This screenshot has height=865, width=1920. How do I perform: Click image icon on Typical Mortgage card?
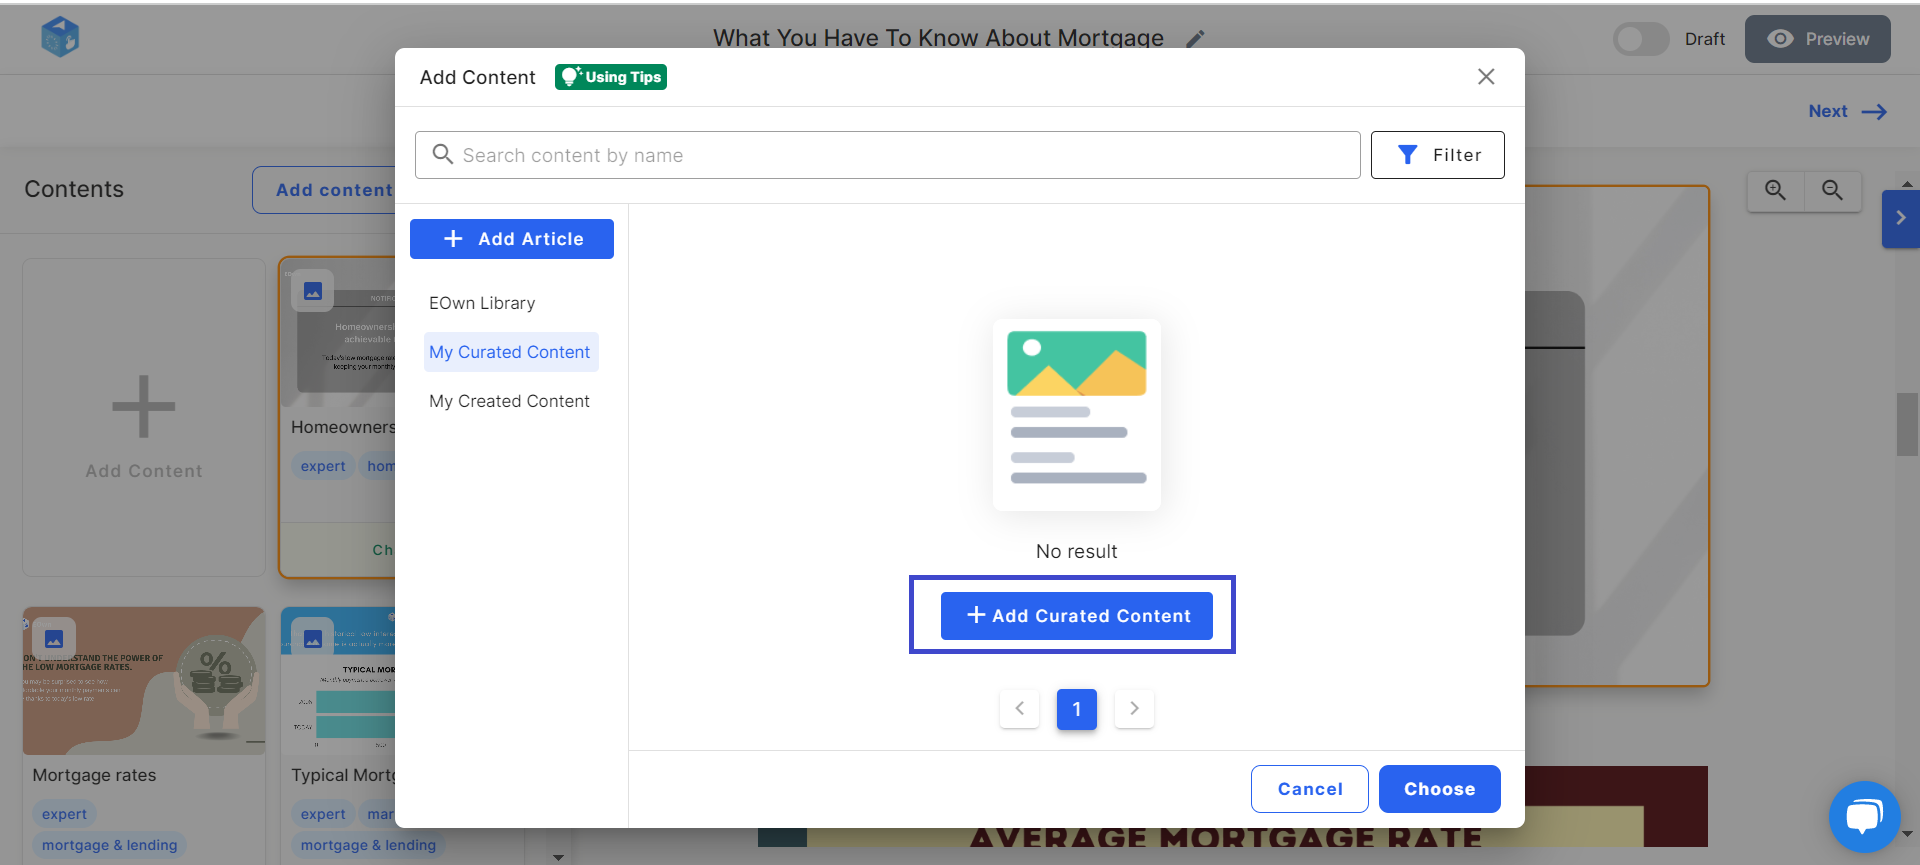pyautogui.click(x=313, y=638)
